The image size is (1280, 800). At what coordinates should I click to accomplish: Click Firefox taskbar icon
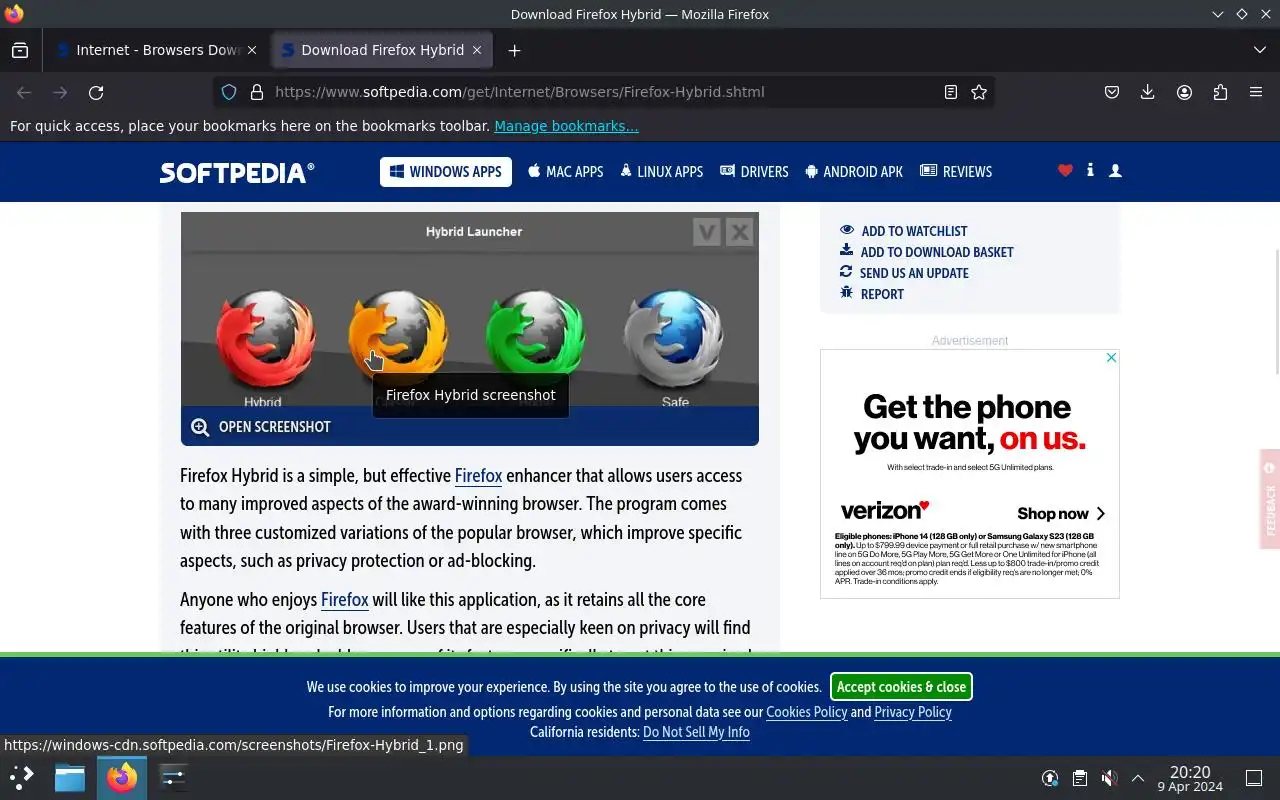click(122, 777)
